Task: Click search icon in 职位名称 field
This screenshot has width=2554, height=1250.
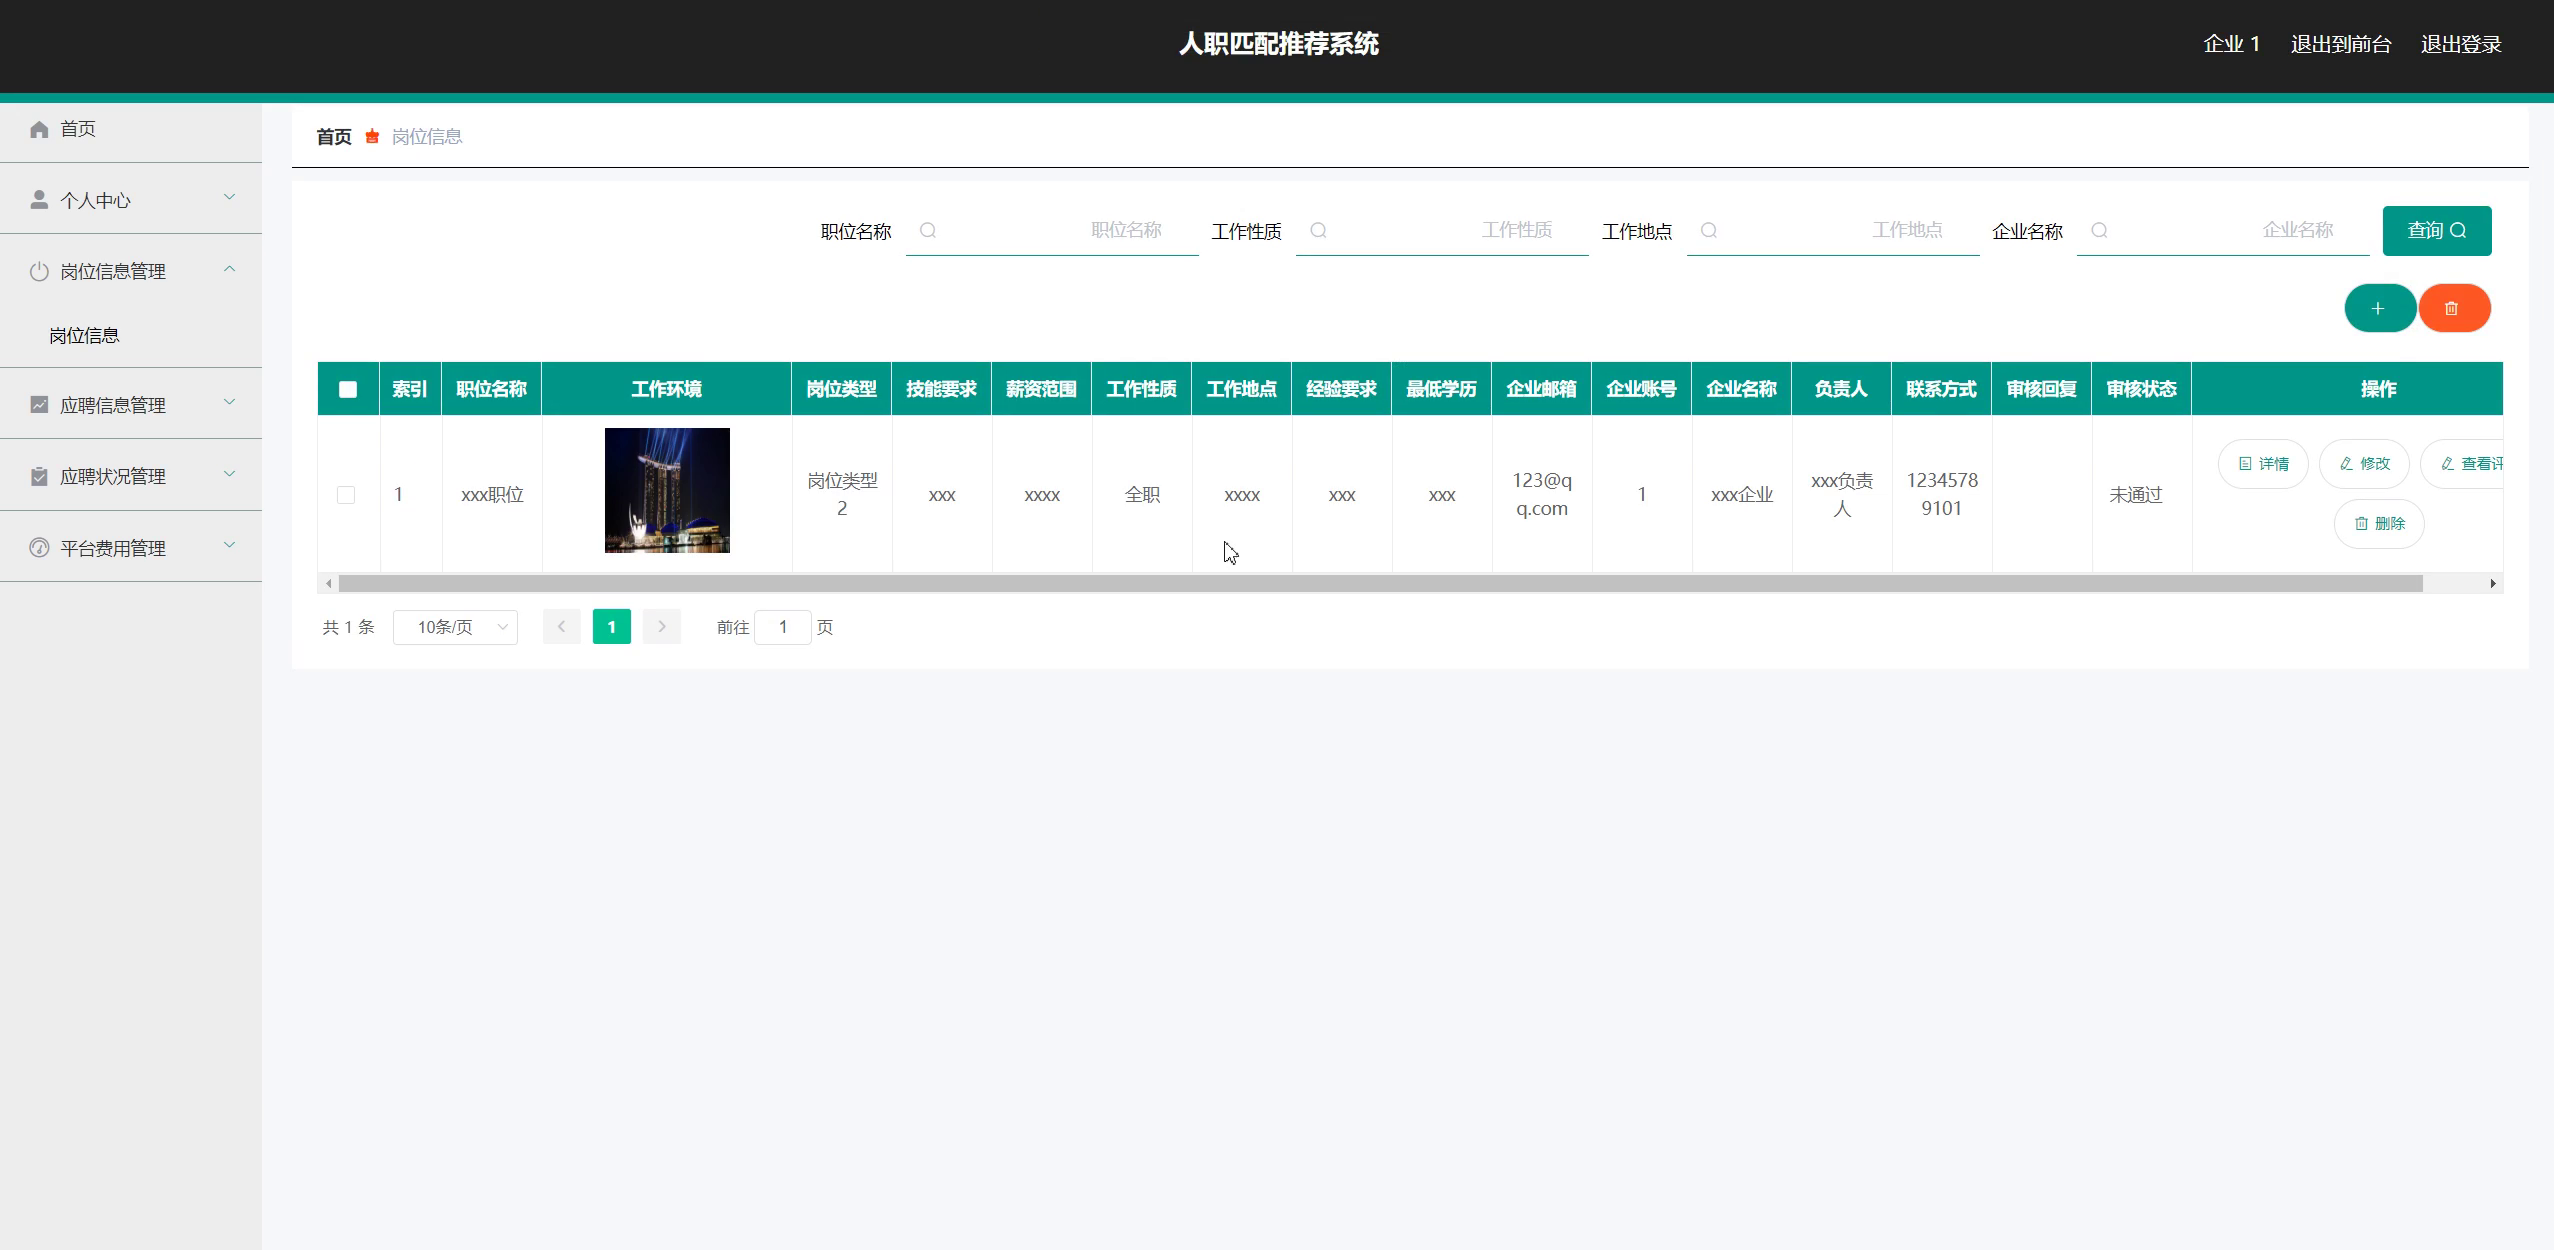Action: click(x=928, y=230)
